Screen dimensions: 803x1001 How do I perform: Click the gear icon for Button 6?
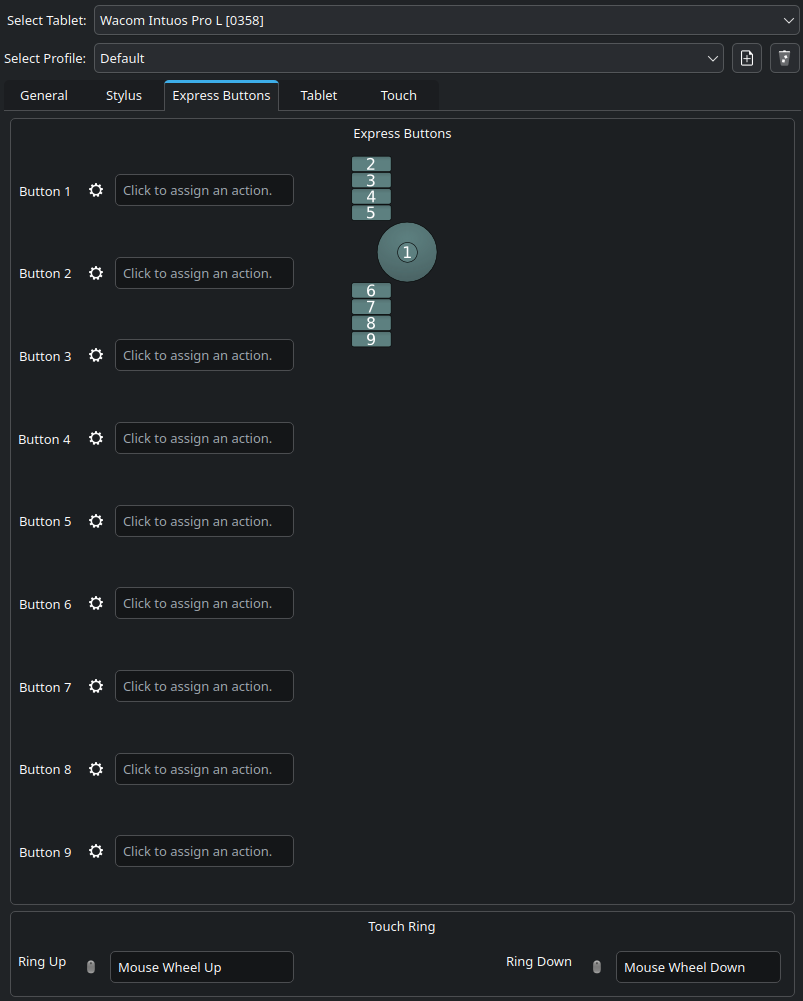pos(96,603)
